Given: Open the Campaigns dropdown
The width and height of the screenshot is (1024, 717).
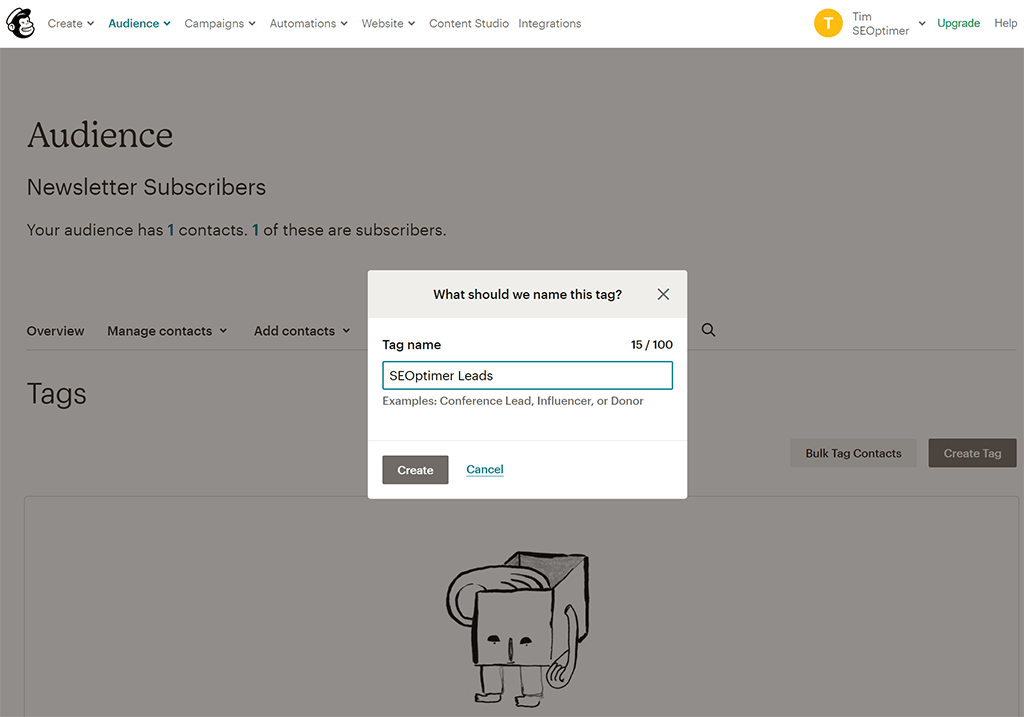Looking at the screenshot, I should point(220,23).
